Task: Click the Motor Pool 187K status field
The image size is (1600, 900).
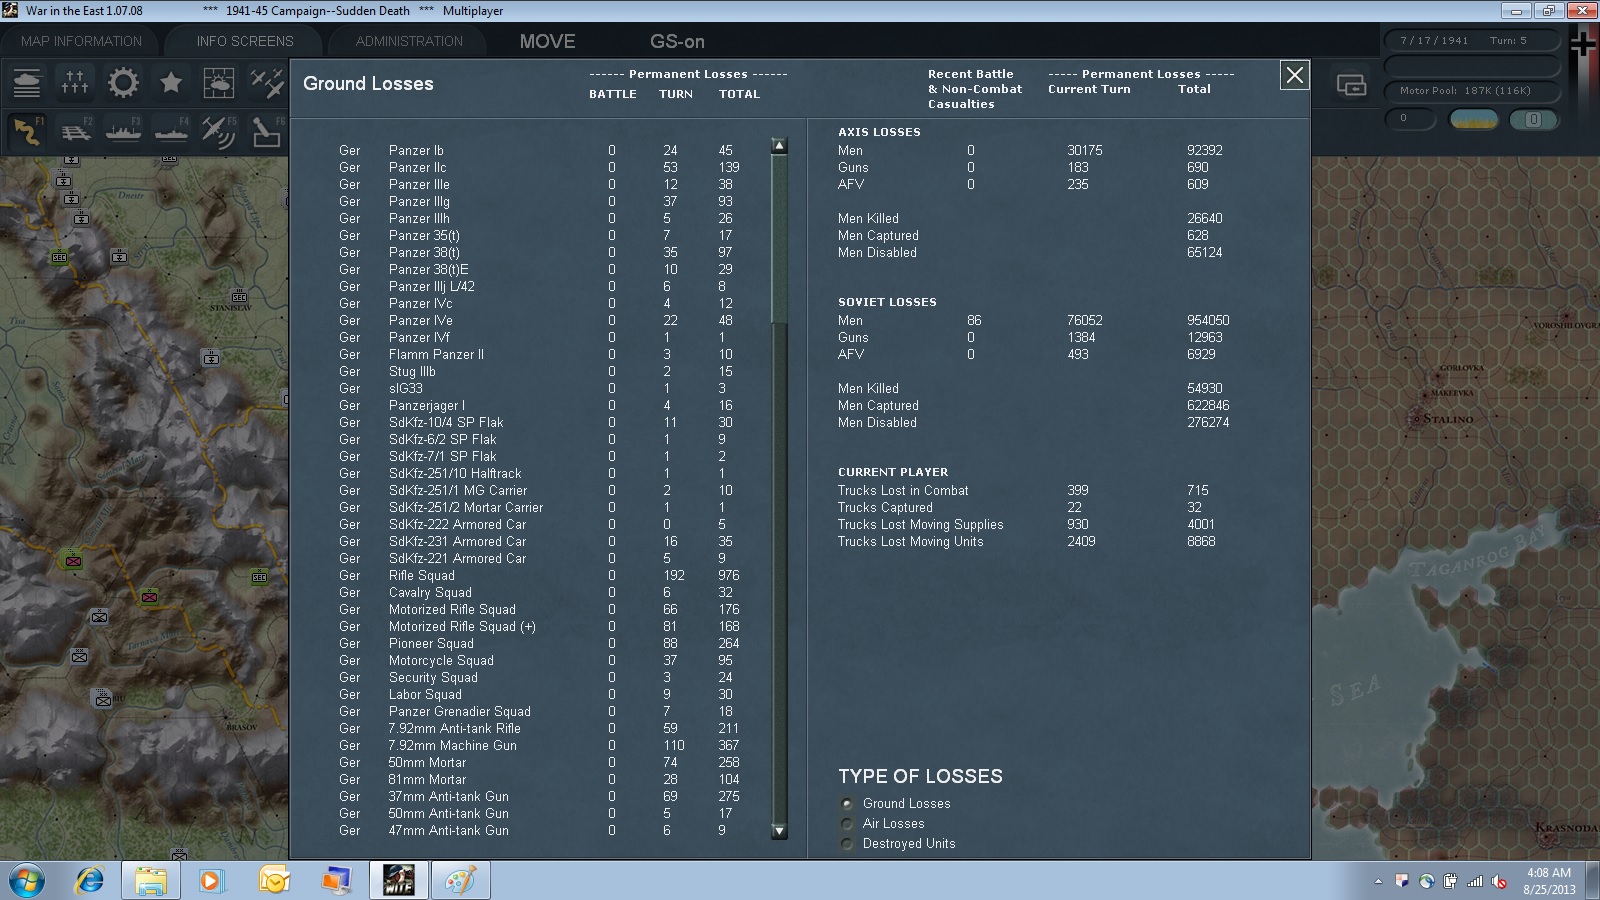Action: [x=1472, y=90]
